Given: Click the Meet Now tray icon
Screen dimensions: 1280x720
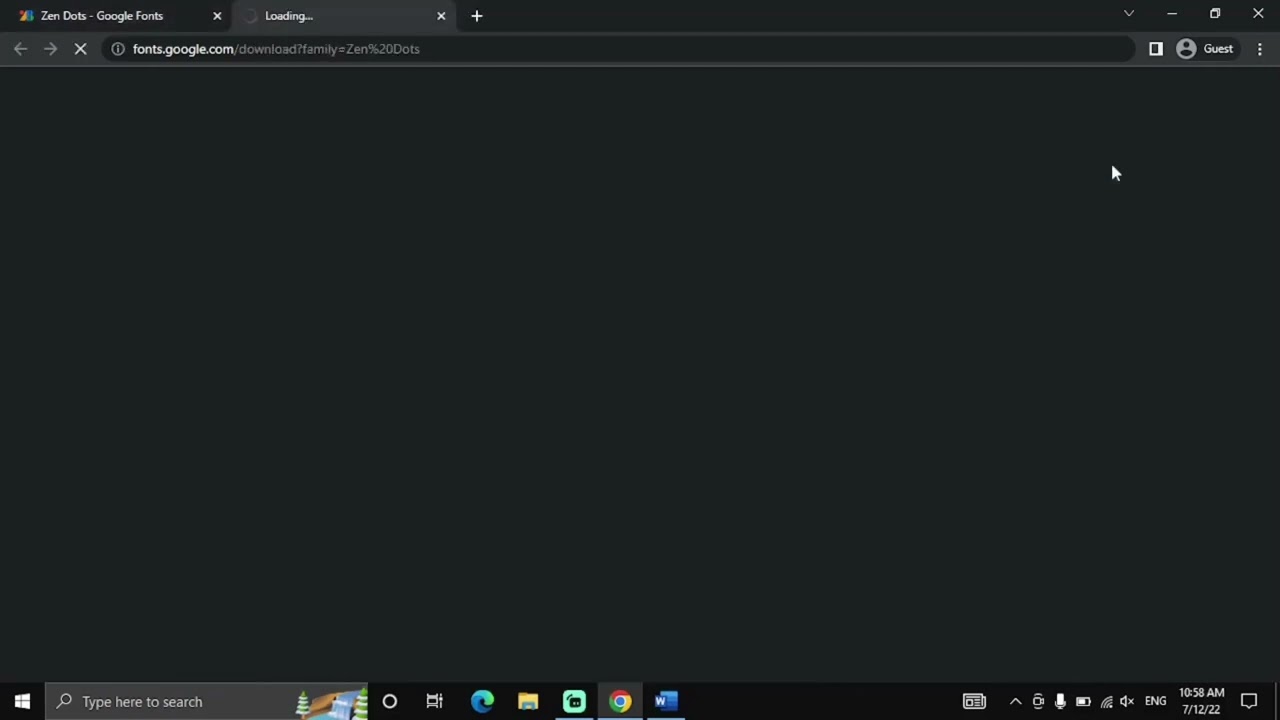Looking at the screenshot, I should tap(1038, 702).
